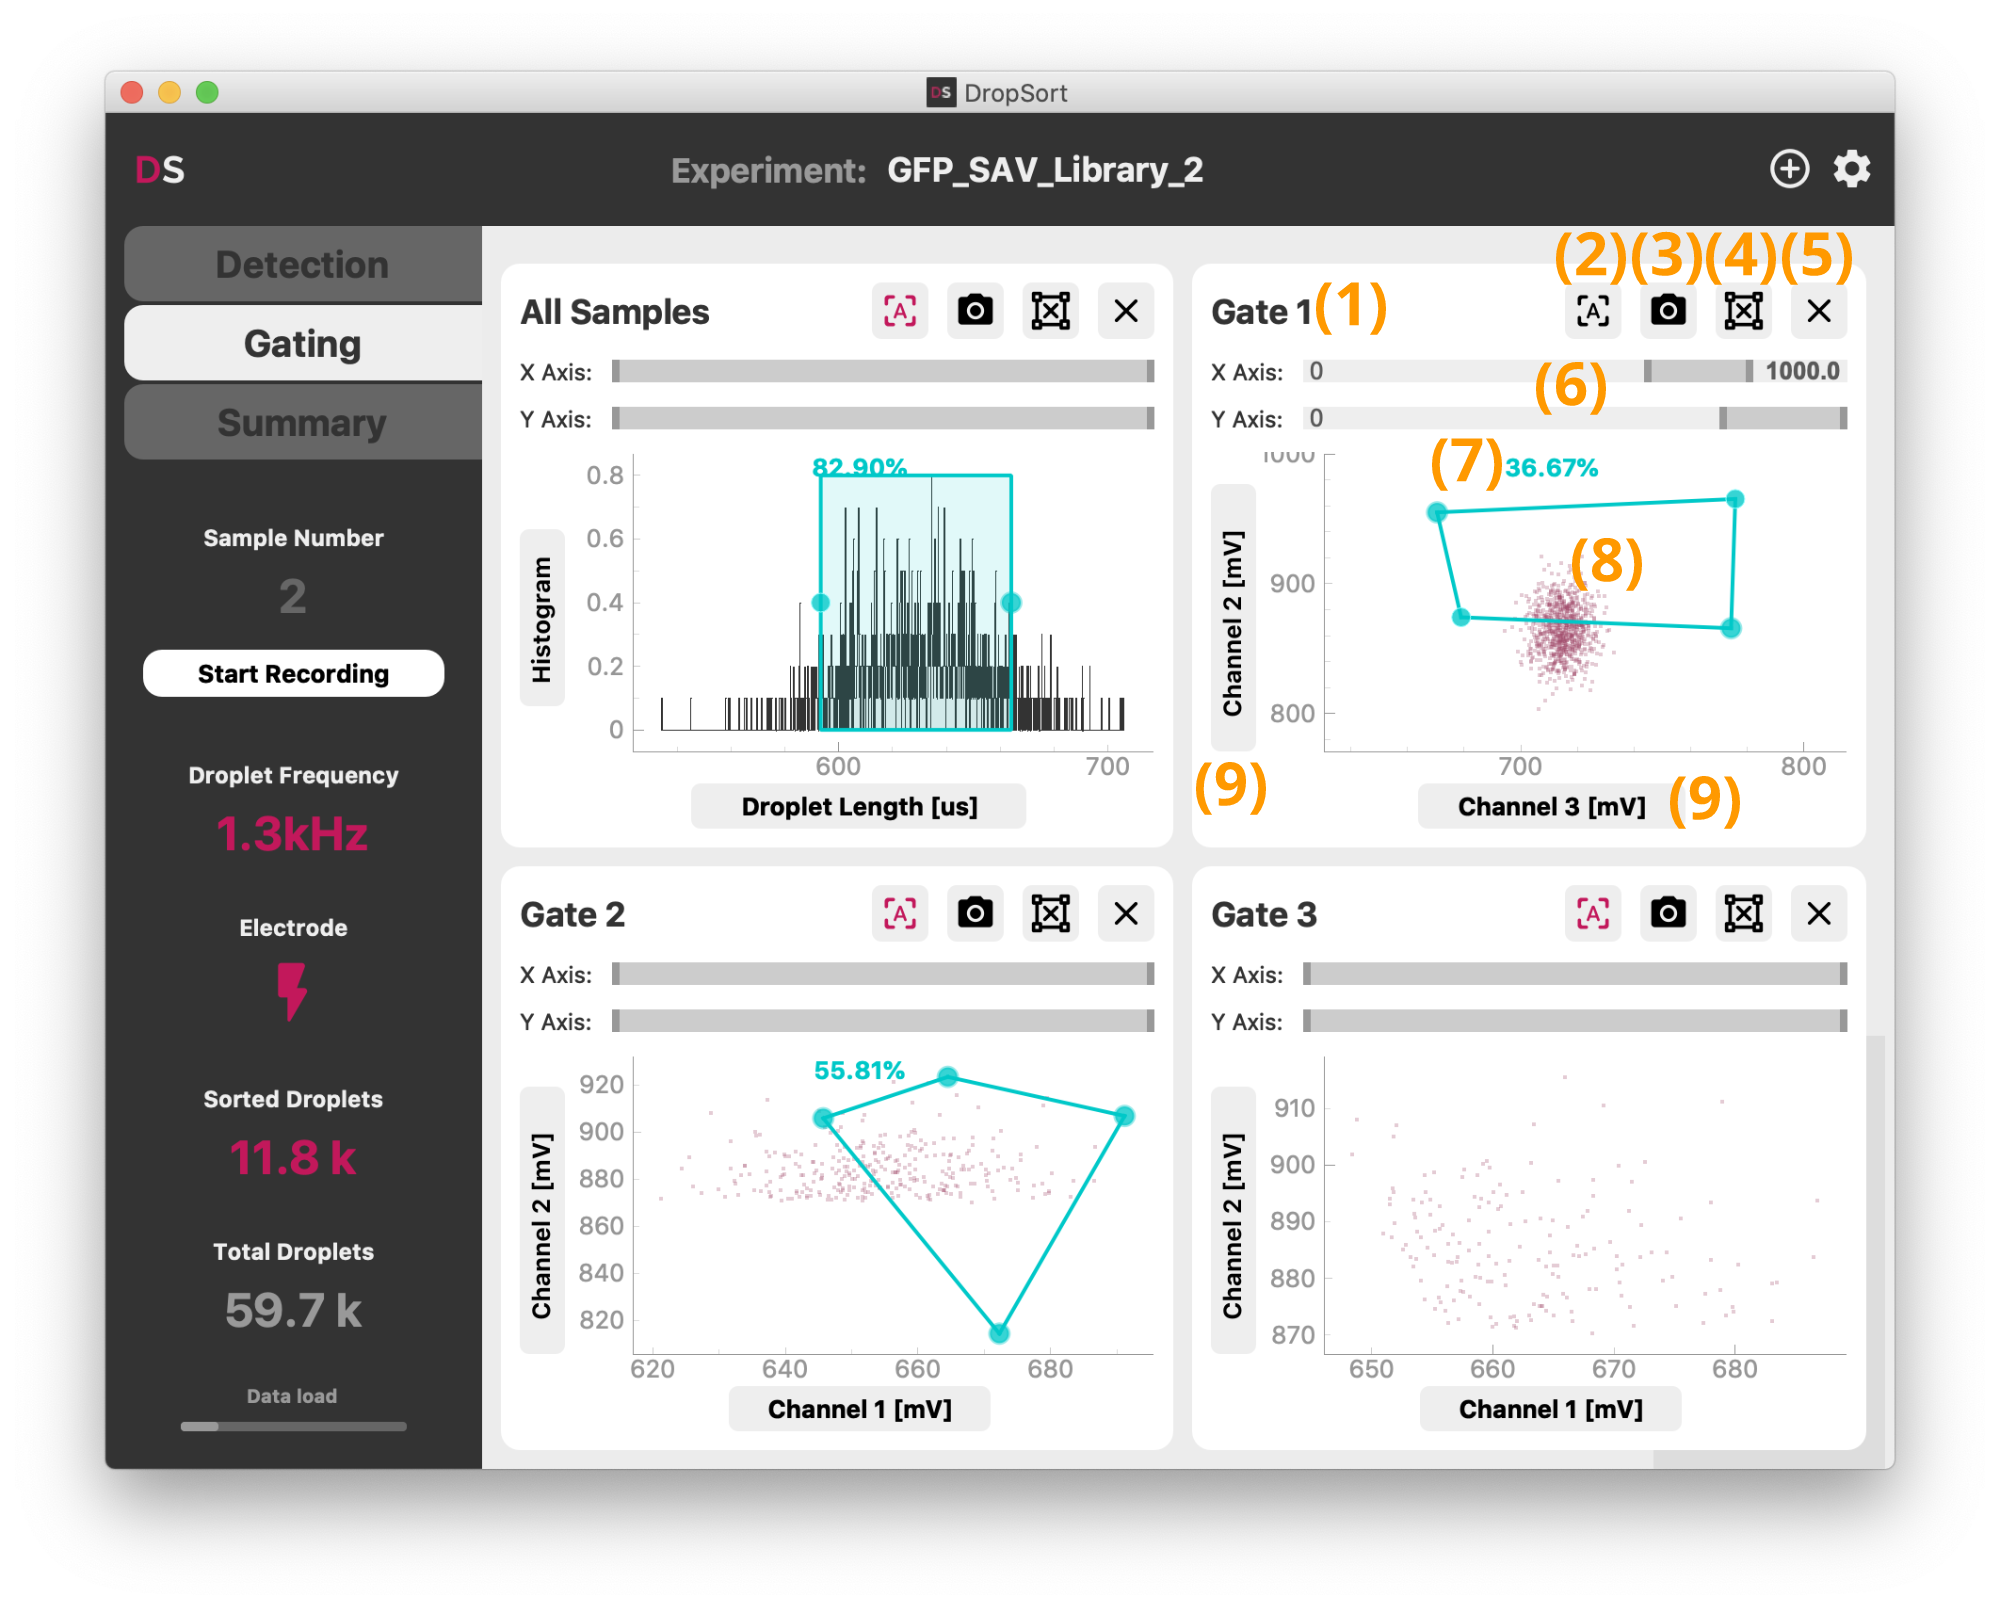2000x1608 pixels.
Task: Click fit-to-view icon in All Samples panel
Action: (x=1050, y=311)
